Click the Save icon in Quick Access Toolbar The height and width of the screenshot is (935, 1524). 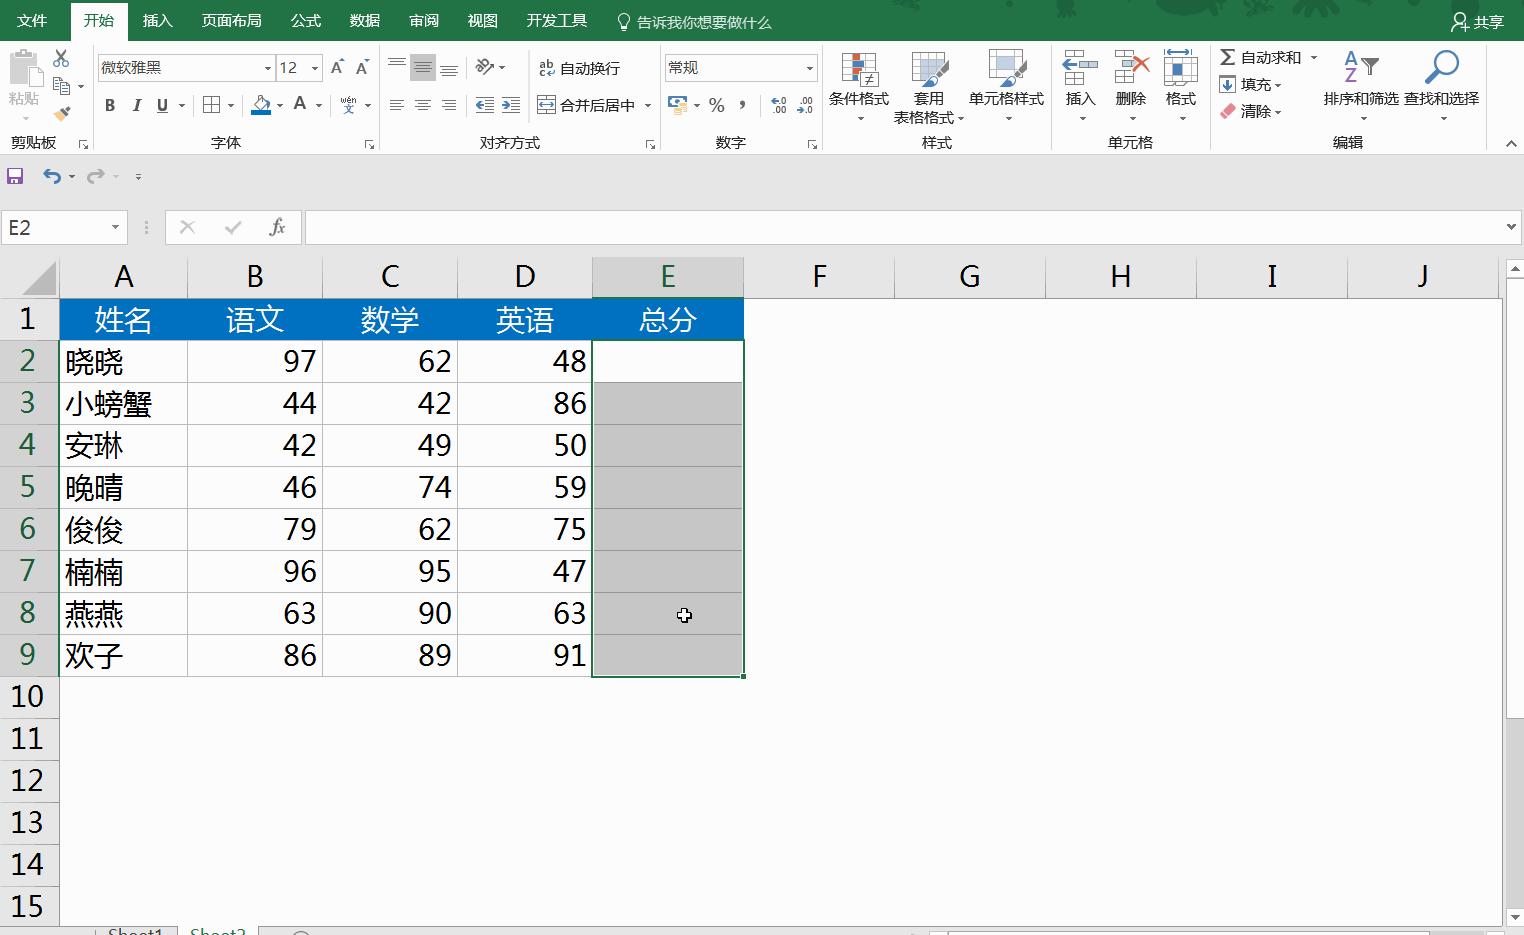[x=14, y=176]
